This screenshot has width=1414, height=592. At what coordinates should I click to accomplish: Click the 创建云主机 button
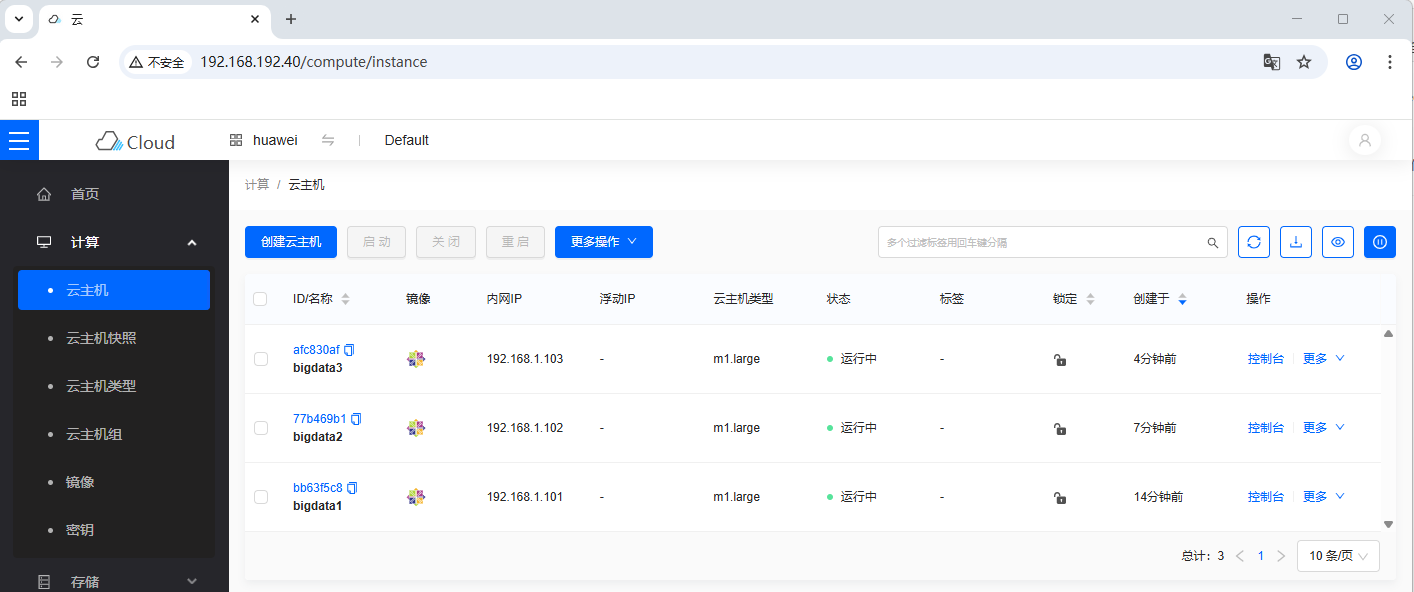tap(291, 242)
